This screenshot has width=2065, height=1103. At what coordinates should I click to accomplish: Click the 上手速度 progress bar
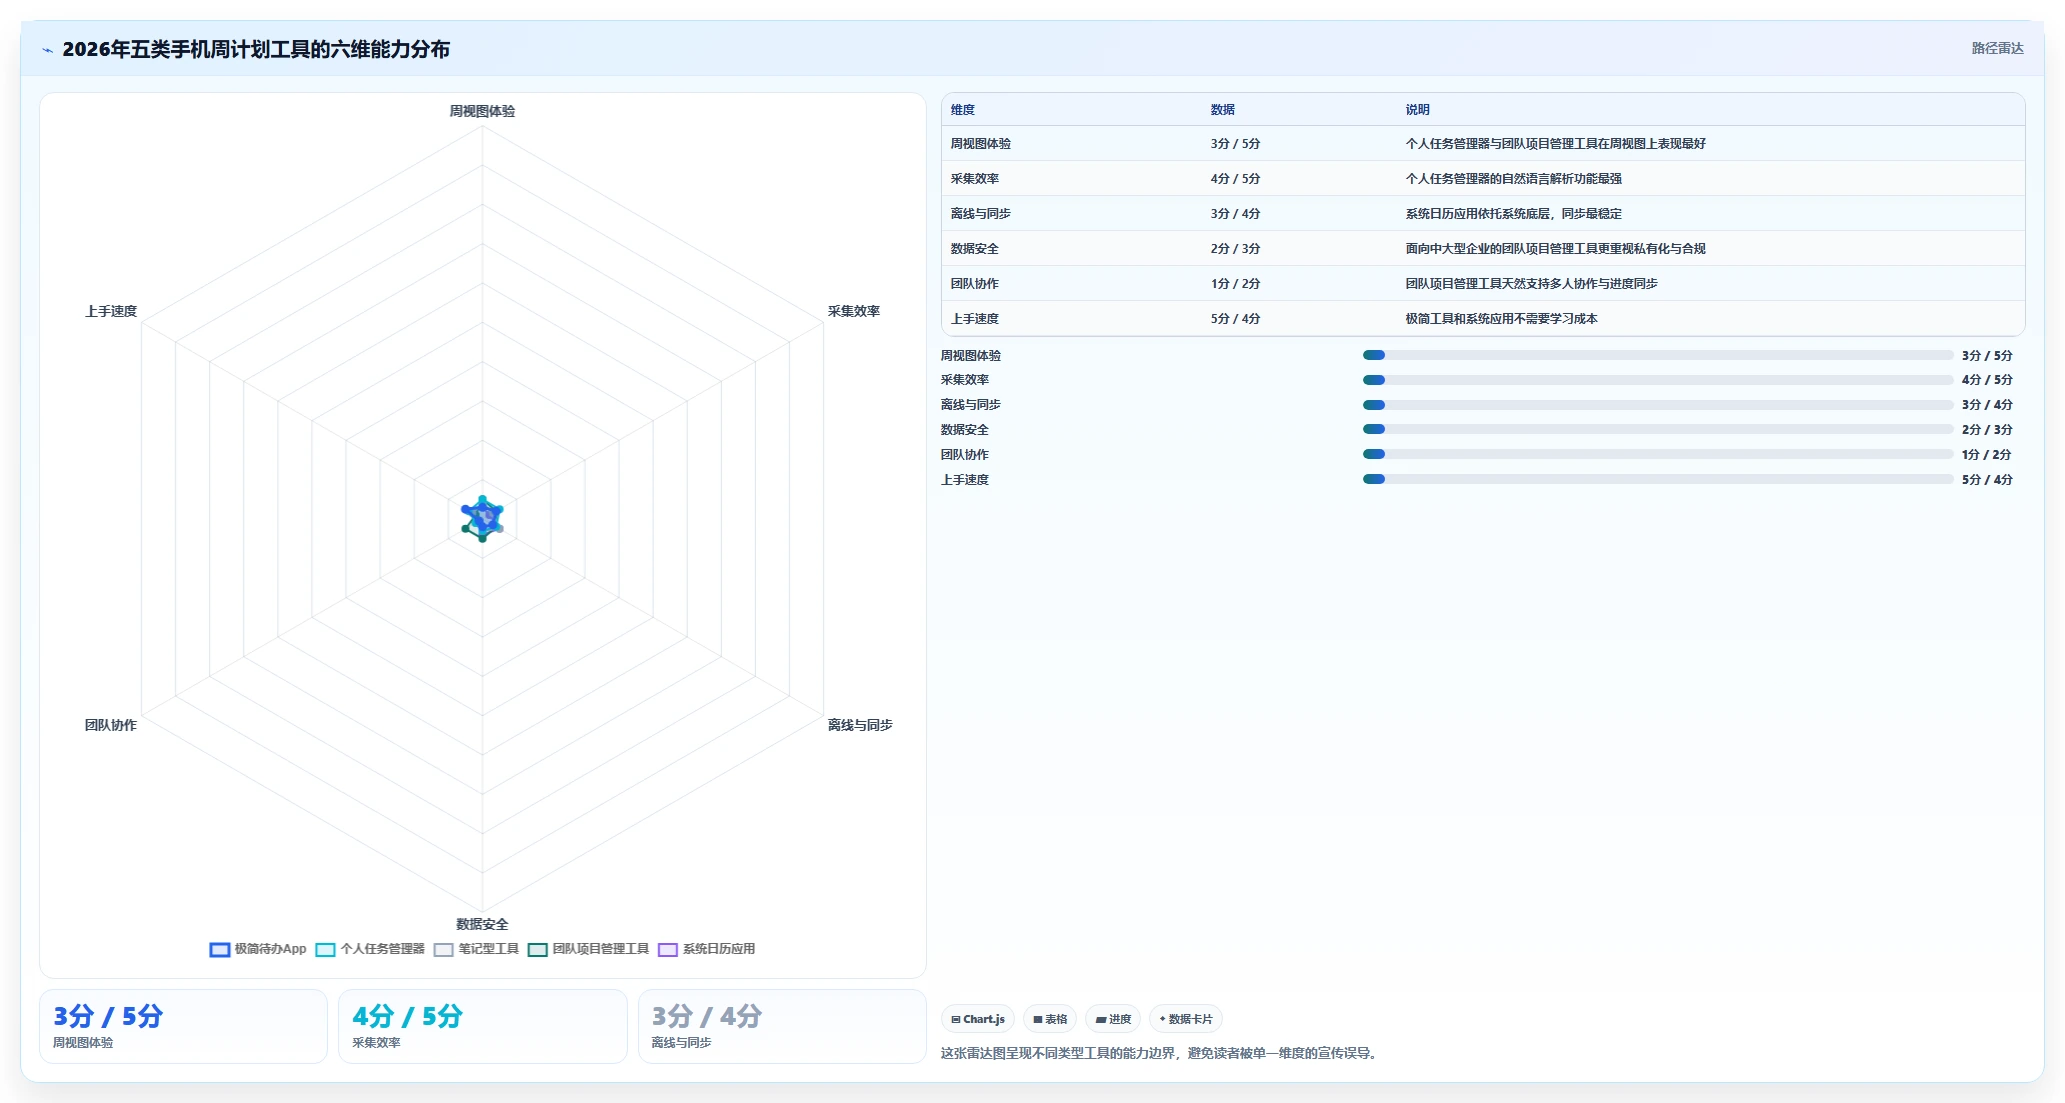coord(1658,479)
